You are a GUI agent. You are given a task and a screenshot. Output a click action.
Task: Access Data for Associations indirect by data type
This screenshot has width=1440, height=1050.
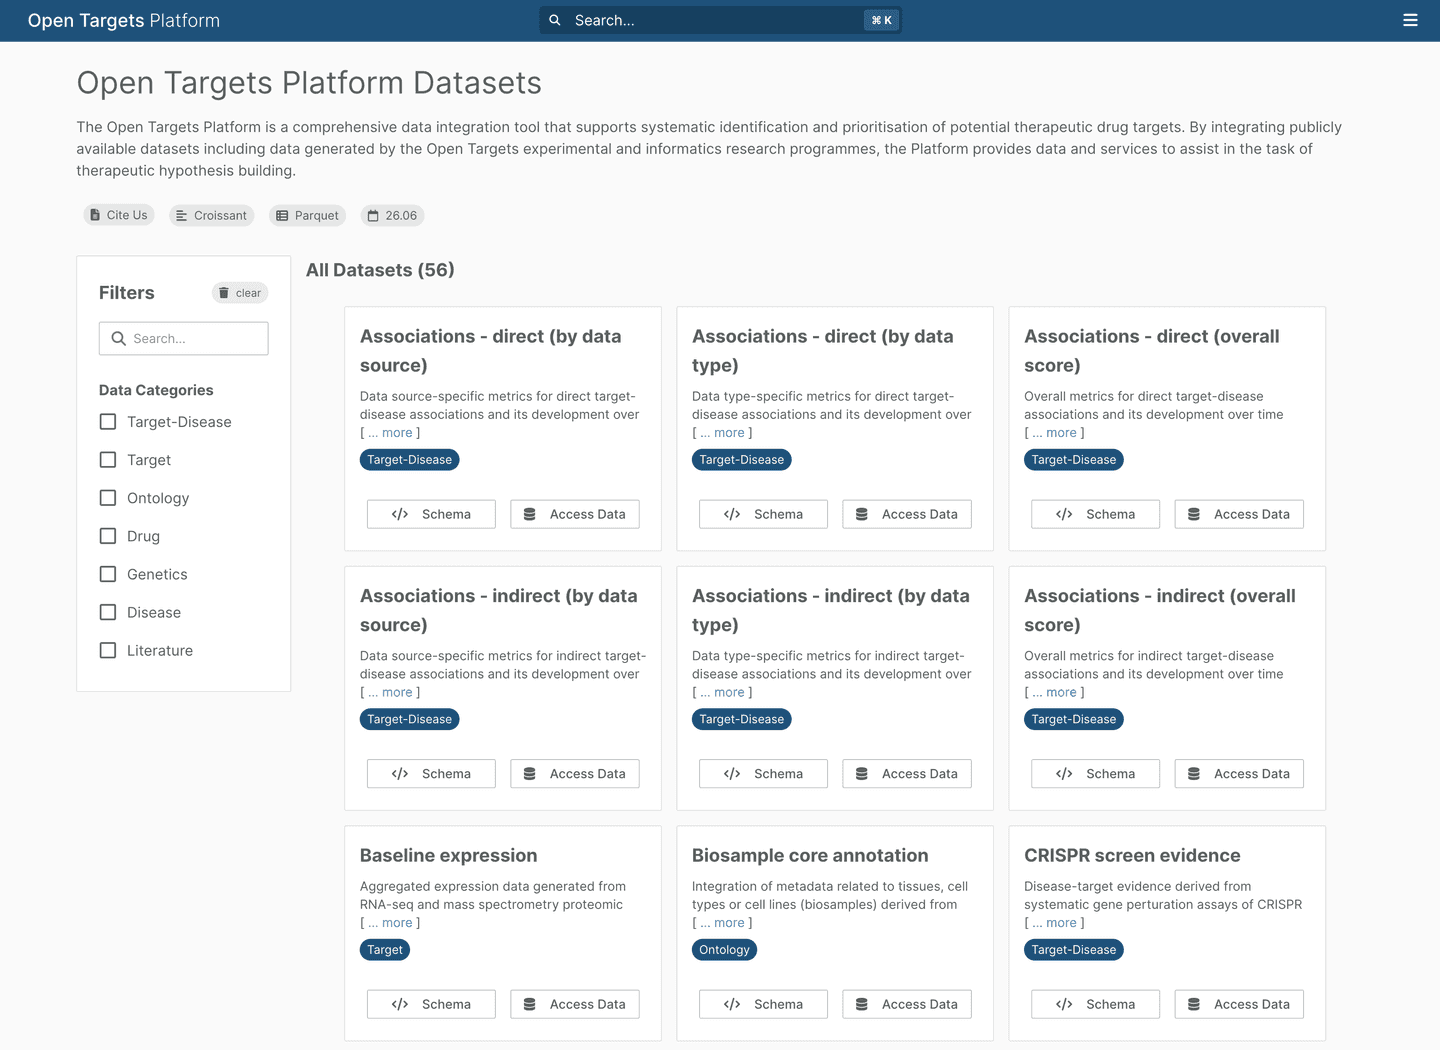(x=907, y=774)
